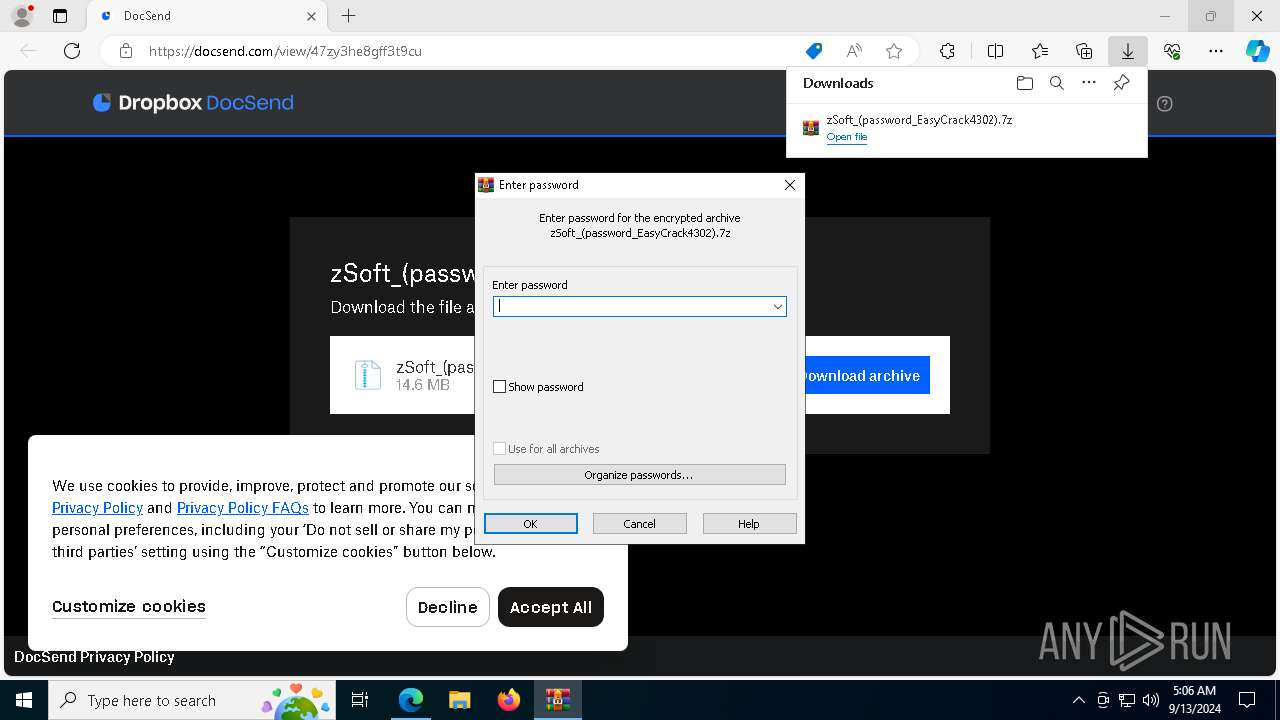This screenshot has height=720, width=1280.
Task: Pin the Downloads panel
Action: click(1122, 83)
